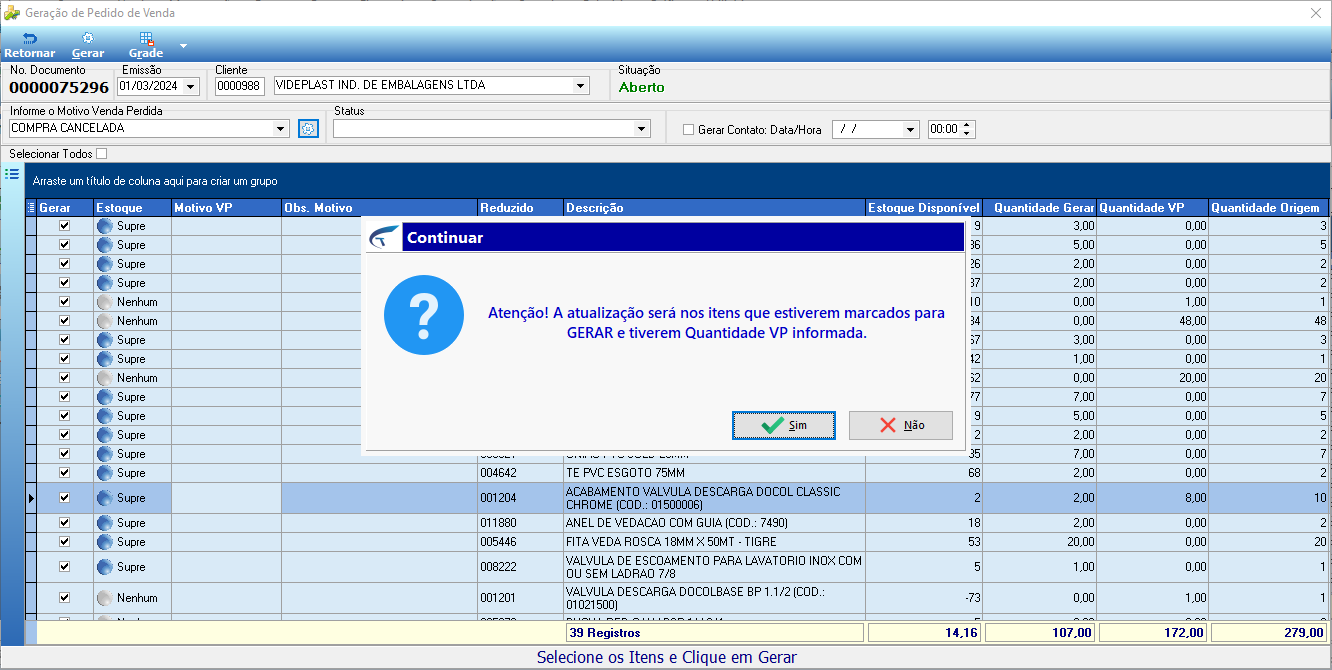Click the blue question mark dialog icon

coord(424,315)
